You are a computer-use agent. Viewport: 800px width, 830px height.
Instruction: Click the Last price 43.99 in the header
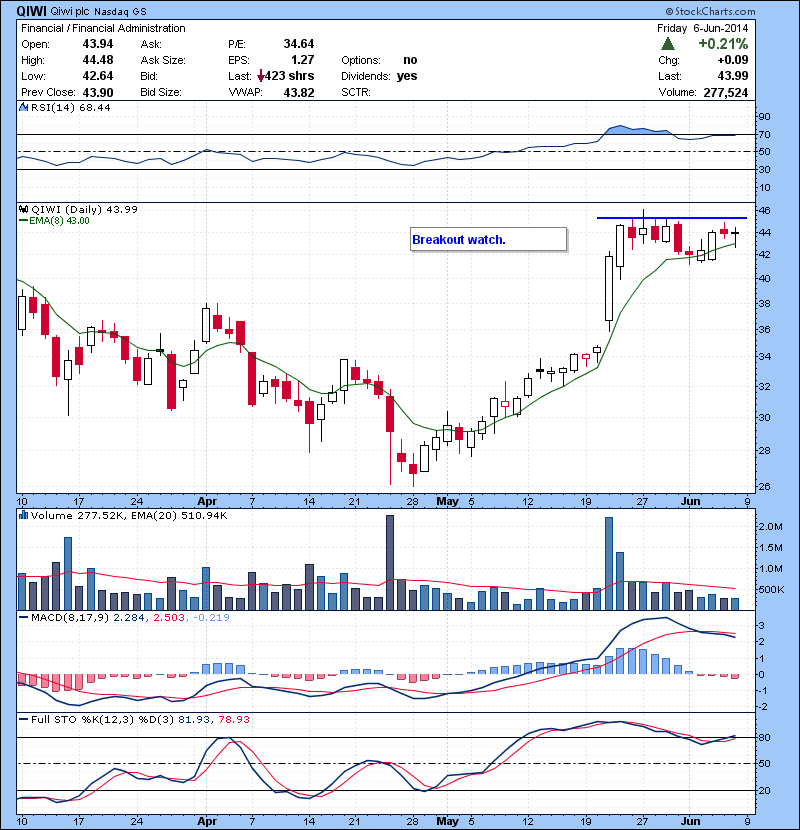pos(733,76)
